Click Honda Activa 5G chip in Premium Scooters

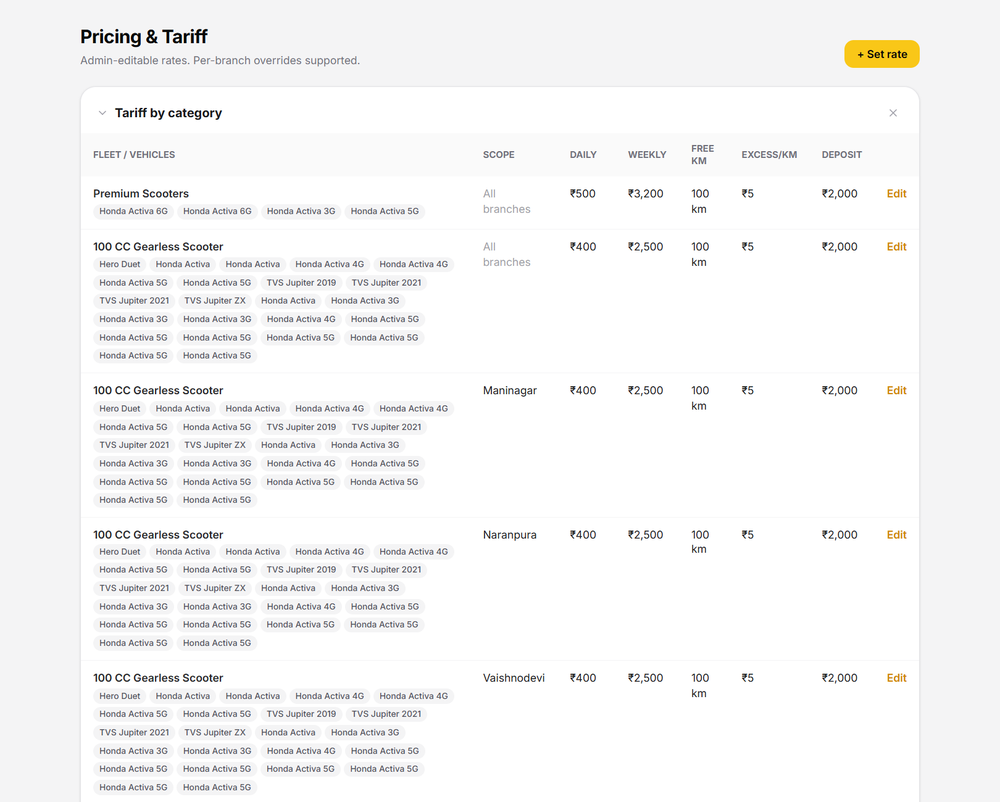(385, 211)
